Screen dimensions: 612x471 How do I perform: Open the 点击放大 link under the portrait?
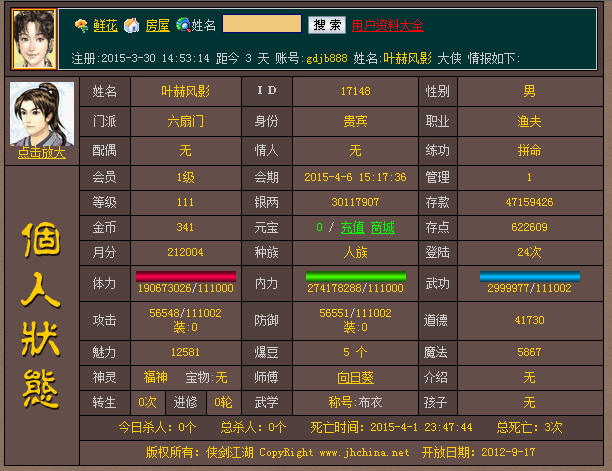point(42,153)
